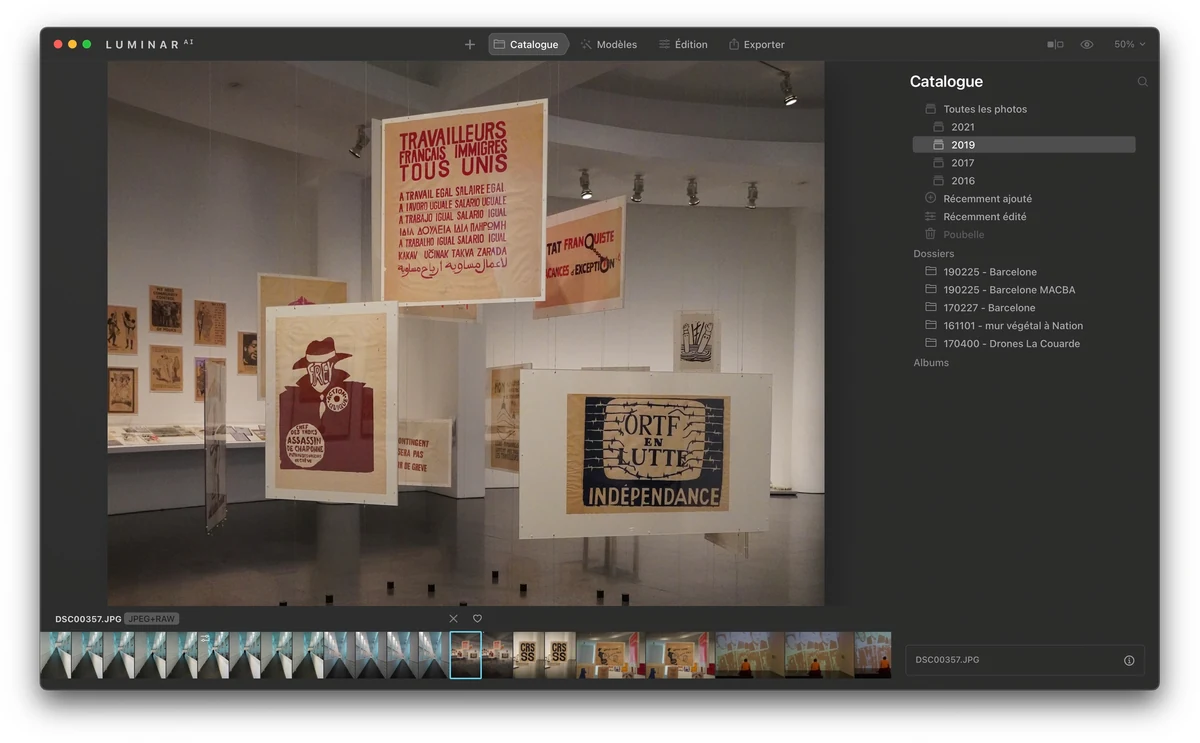The image size is (1200, 743).
Task: Click calendar icon beside Toutes les photos
Action: coord(930,109)
